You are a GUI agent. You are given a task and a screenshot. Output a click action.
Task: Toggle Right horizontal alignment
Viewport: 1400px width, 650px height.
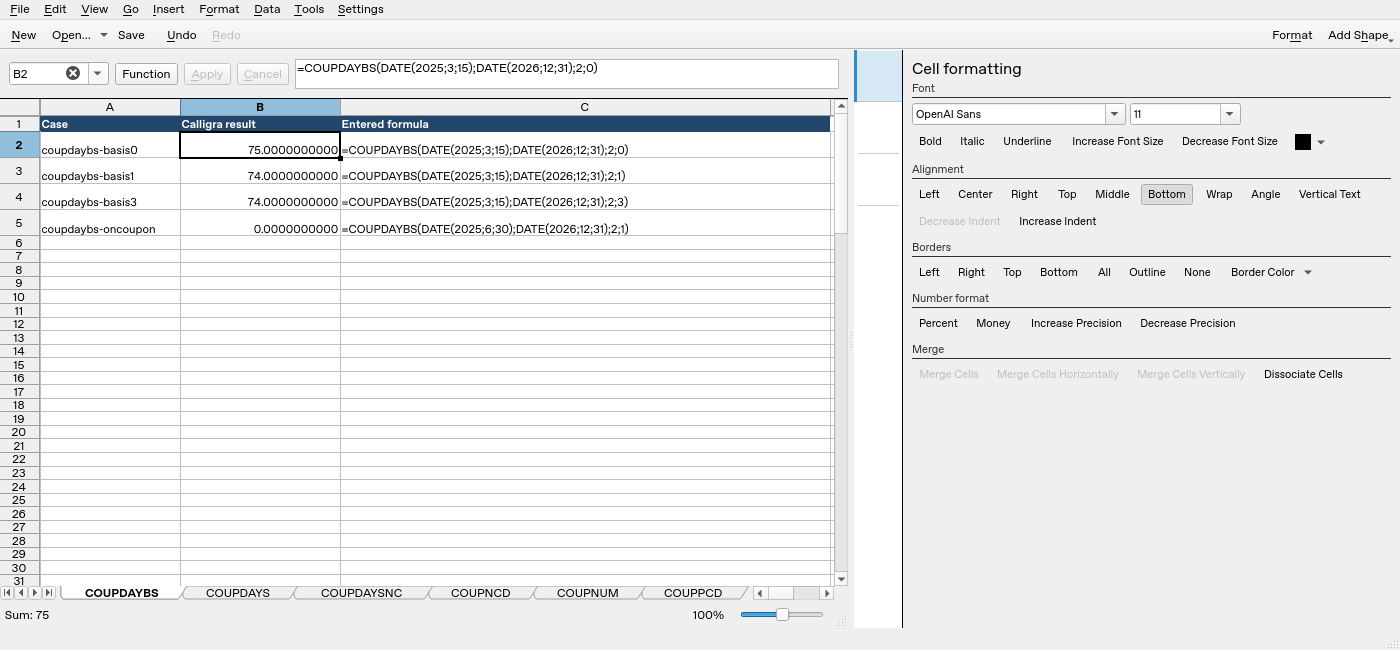click(x=1024, y=194)
